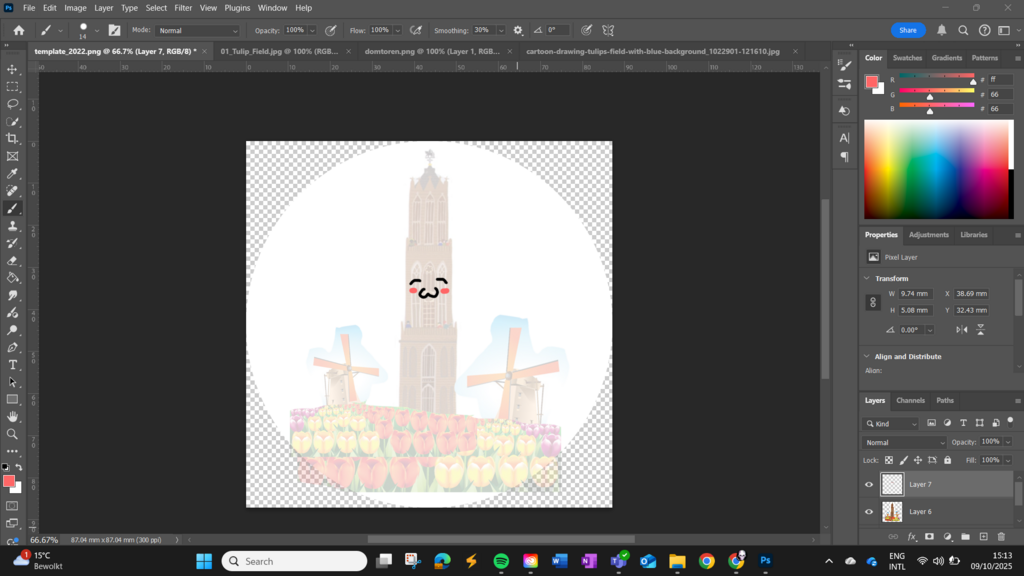1024x576 pixels.
Task: Select the Hand tool
Action: click(13, 416)
